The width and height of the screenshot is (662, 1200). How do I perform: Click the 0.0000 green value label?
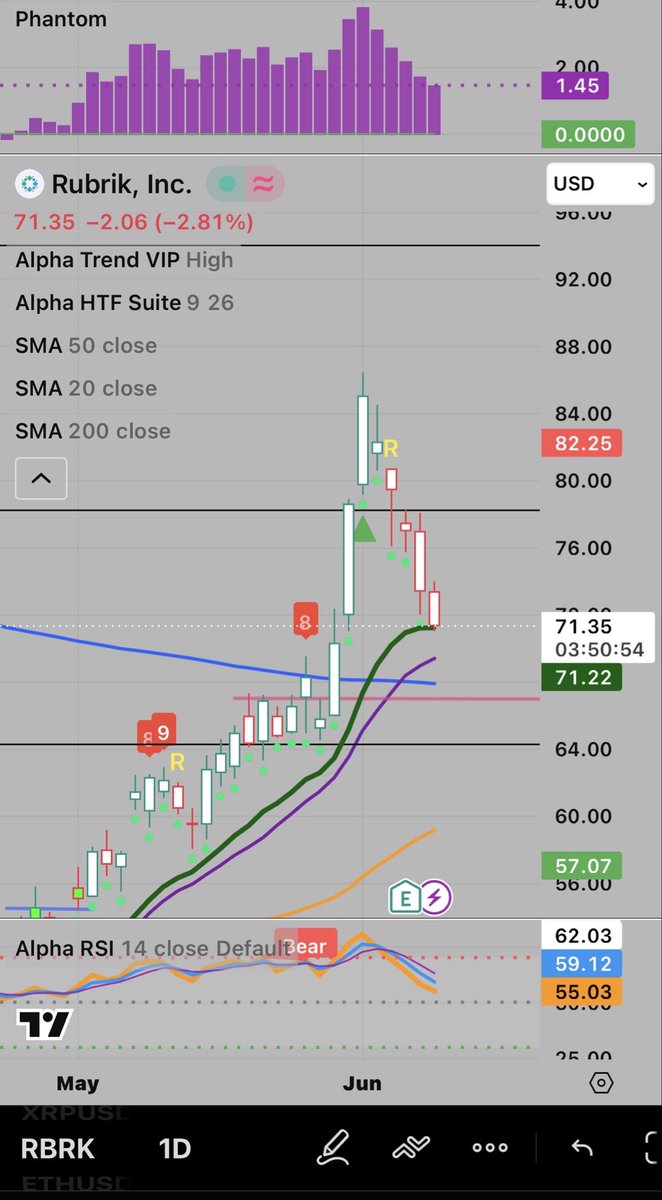pyautogui.click(x=588, y=134)
